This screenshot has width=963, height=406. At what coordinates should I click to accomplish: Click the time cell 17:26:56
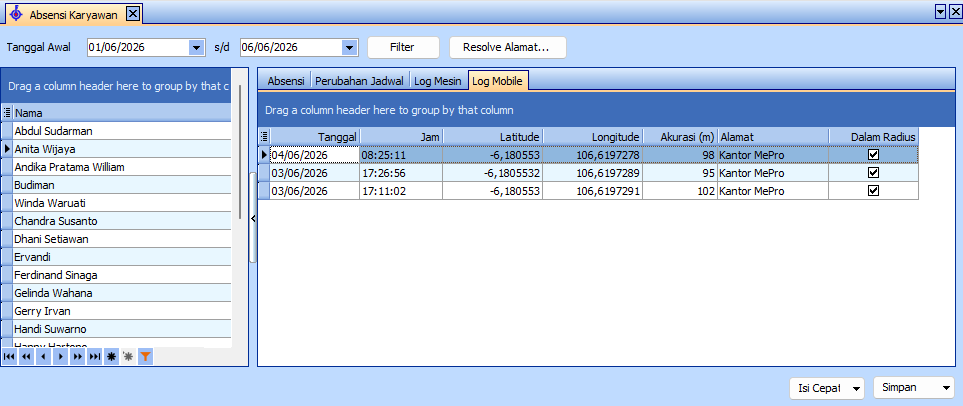point(401,173)
